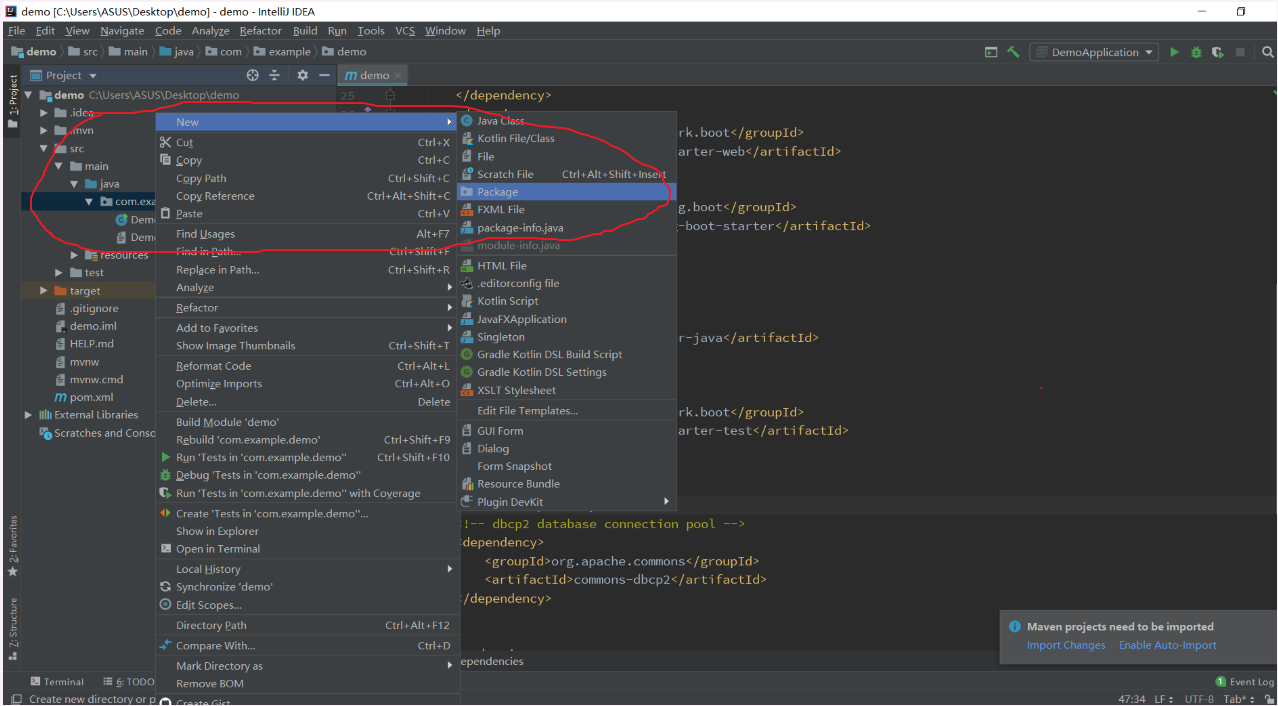Click the Stop square icon in toolbar
Image resolution: width=1278 pixels, height=706 pixels.
[1240, 52]
